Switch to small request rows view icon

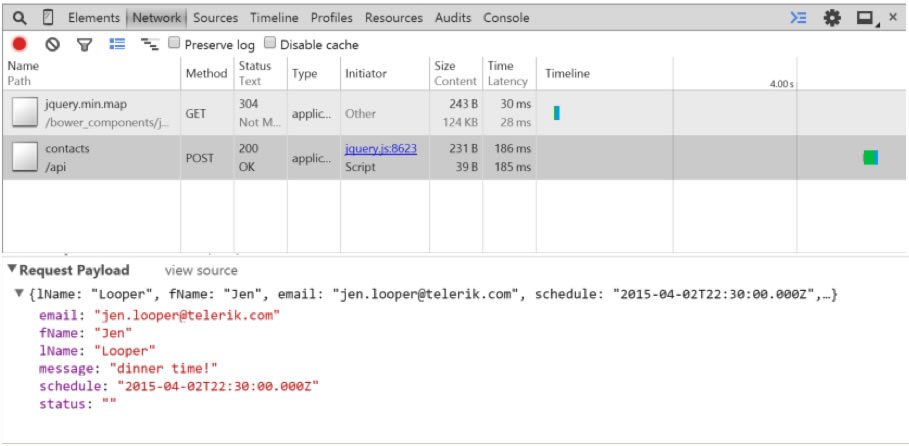(150, 44)
